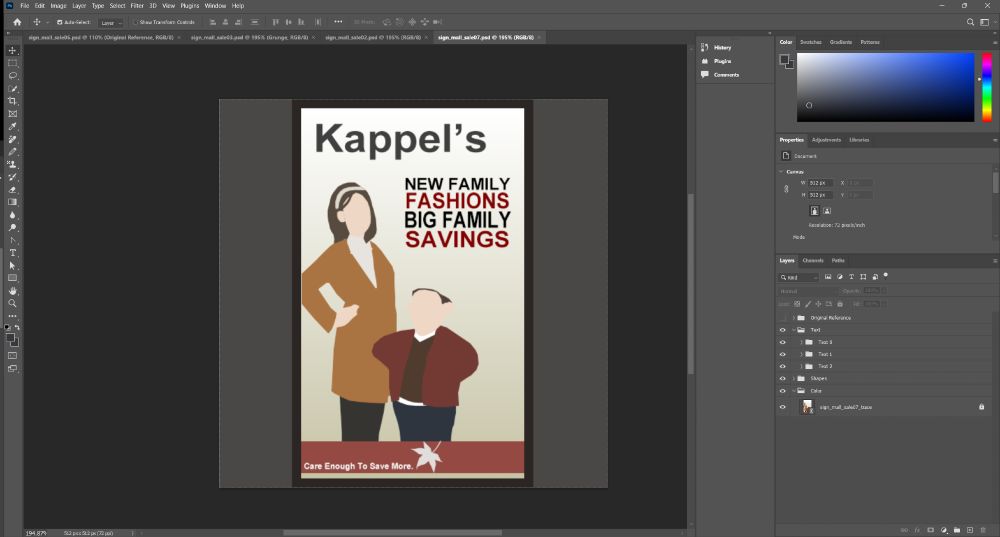Click more options ellipsis in options bar
The width and height of the screenshot is (1000, 537).
(338, 22)
